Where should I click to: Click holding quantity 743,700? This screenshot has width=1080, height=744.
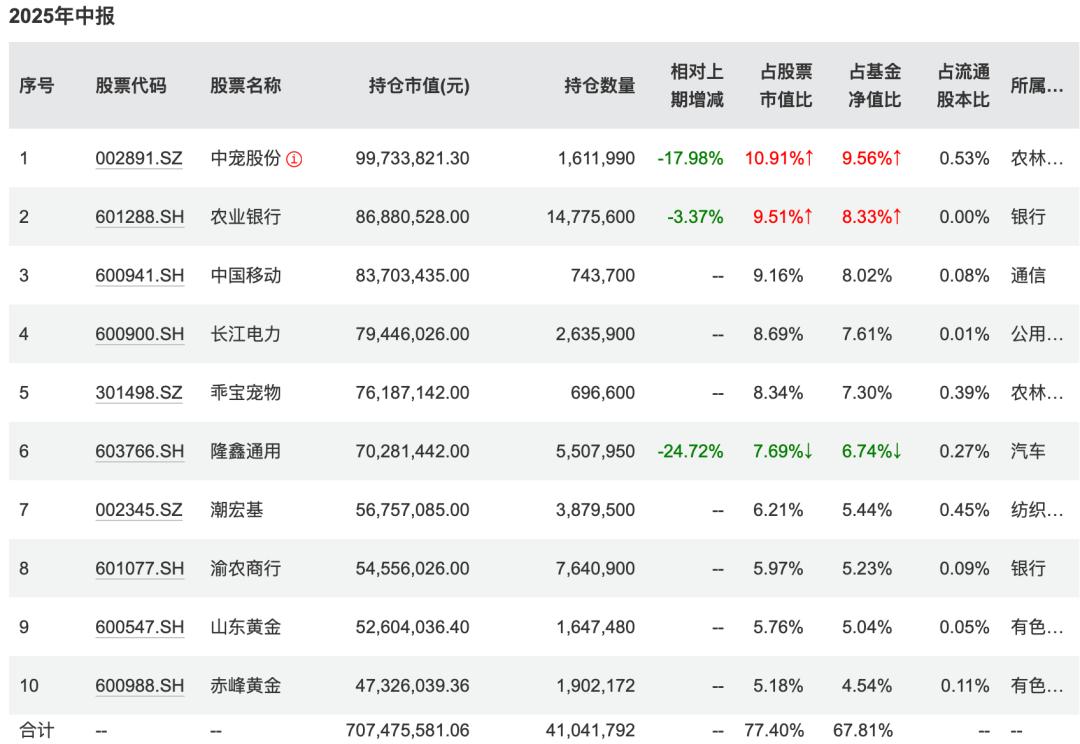point(603,276)
